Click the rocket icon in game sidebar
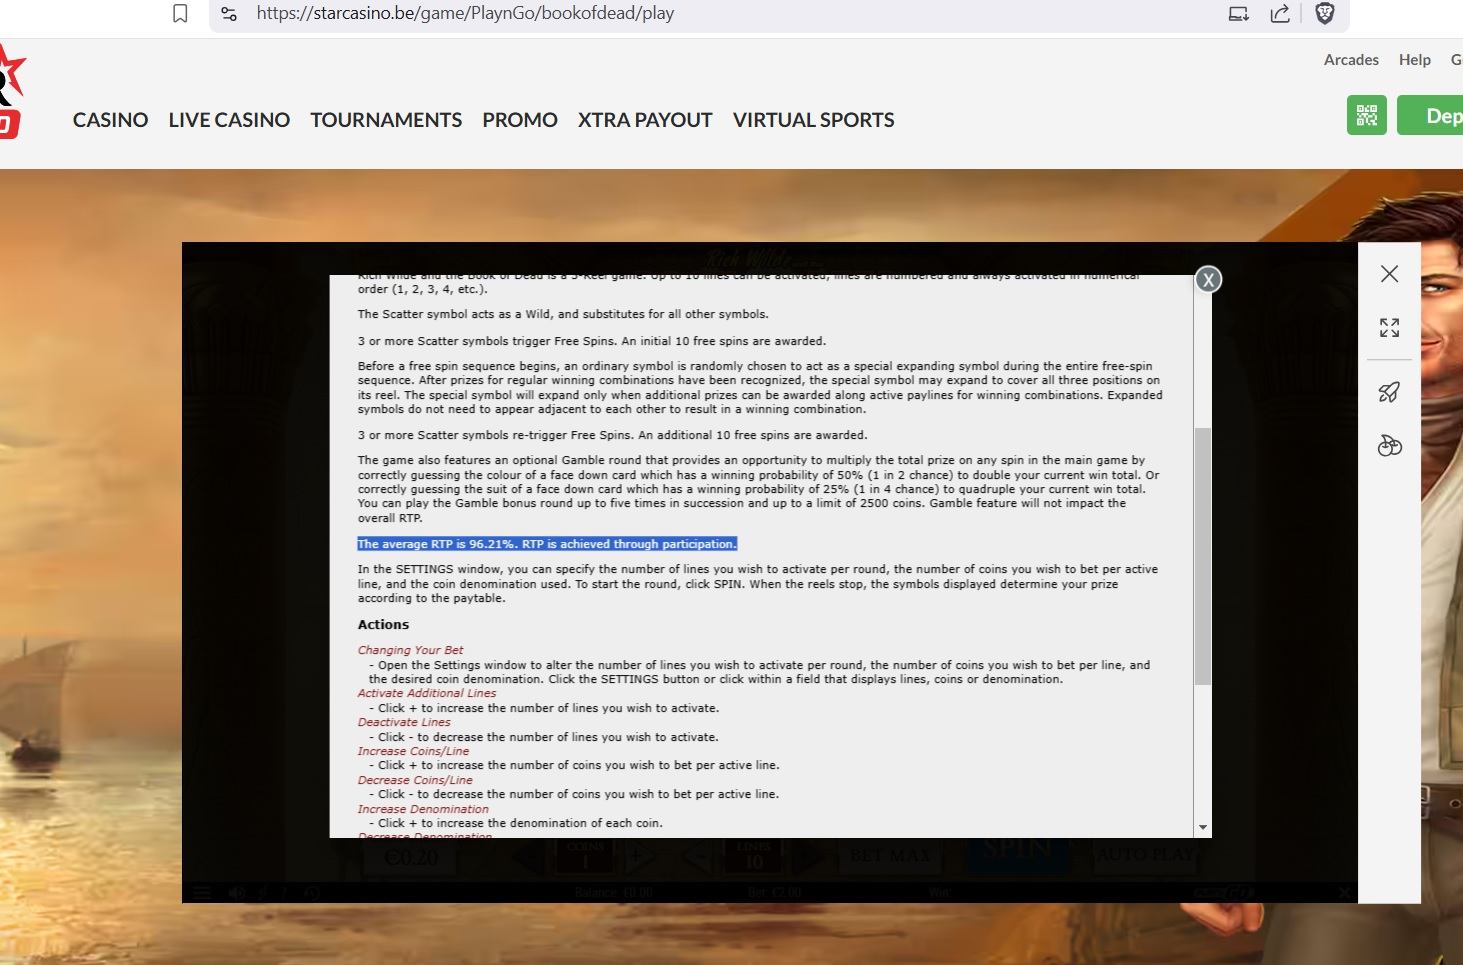The width and height of the screenshot is (1463, 965). pos(1389,392)
